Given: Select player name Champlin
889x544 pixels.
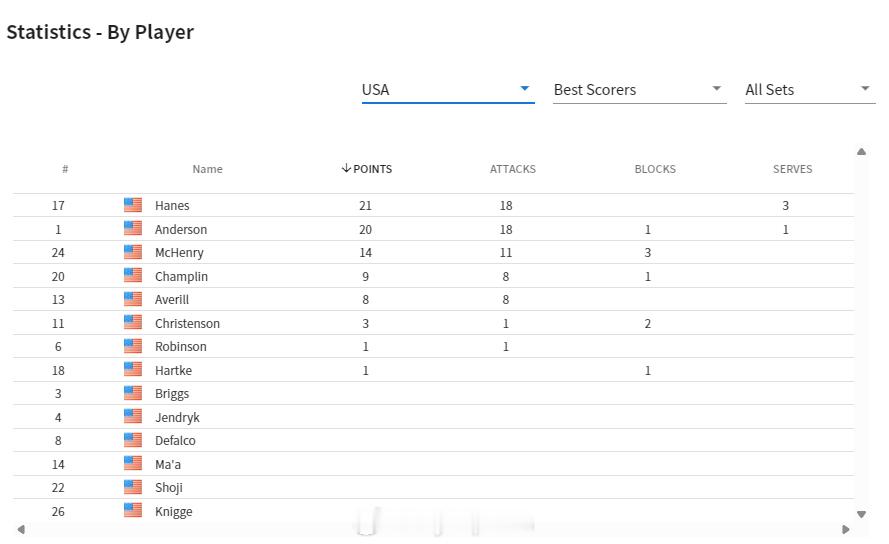Looking at the screenshot, I should pos(181,276).
